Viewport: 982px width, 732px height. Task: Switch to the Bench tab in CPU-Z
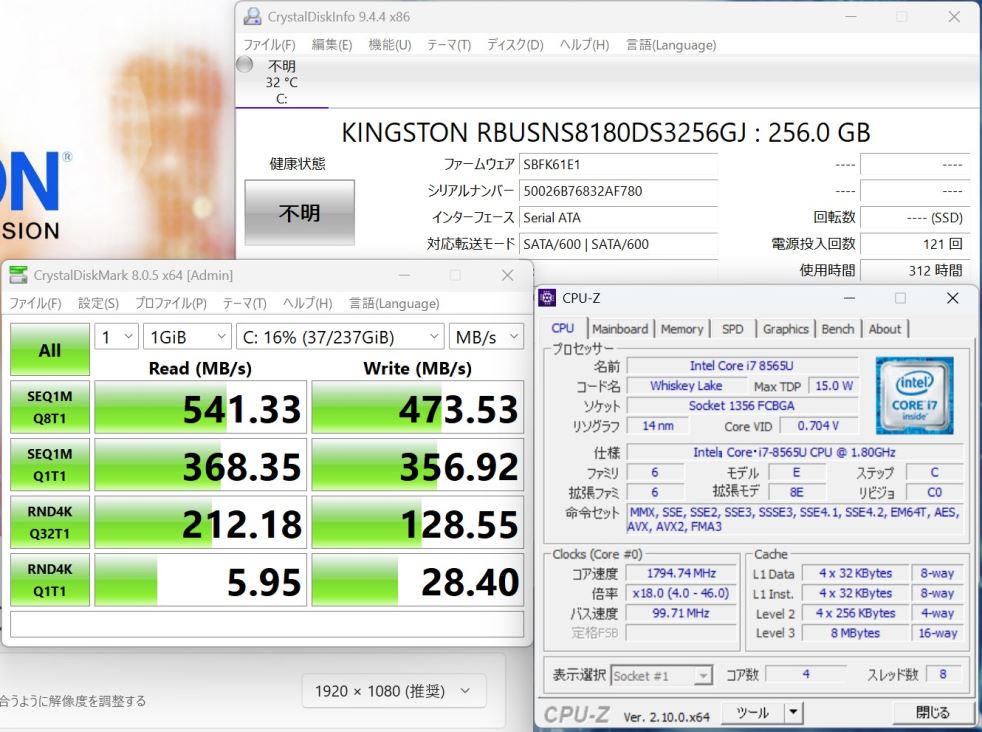837,329
